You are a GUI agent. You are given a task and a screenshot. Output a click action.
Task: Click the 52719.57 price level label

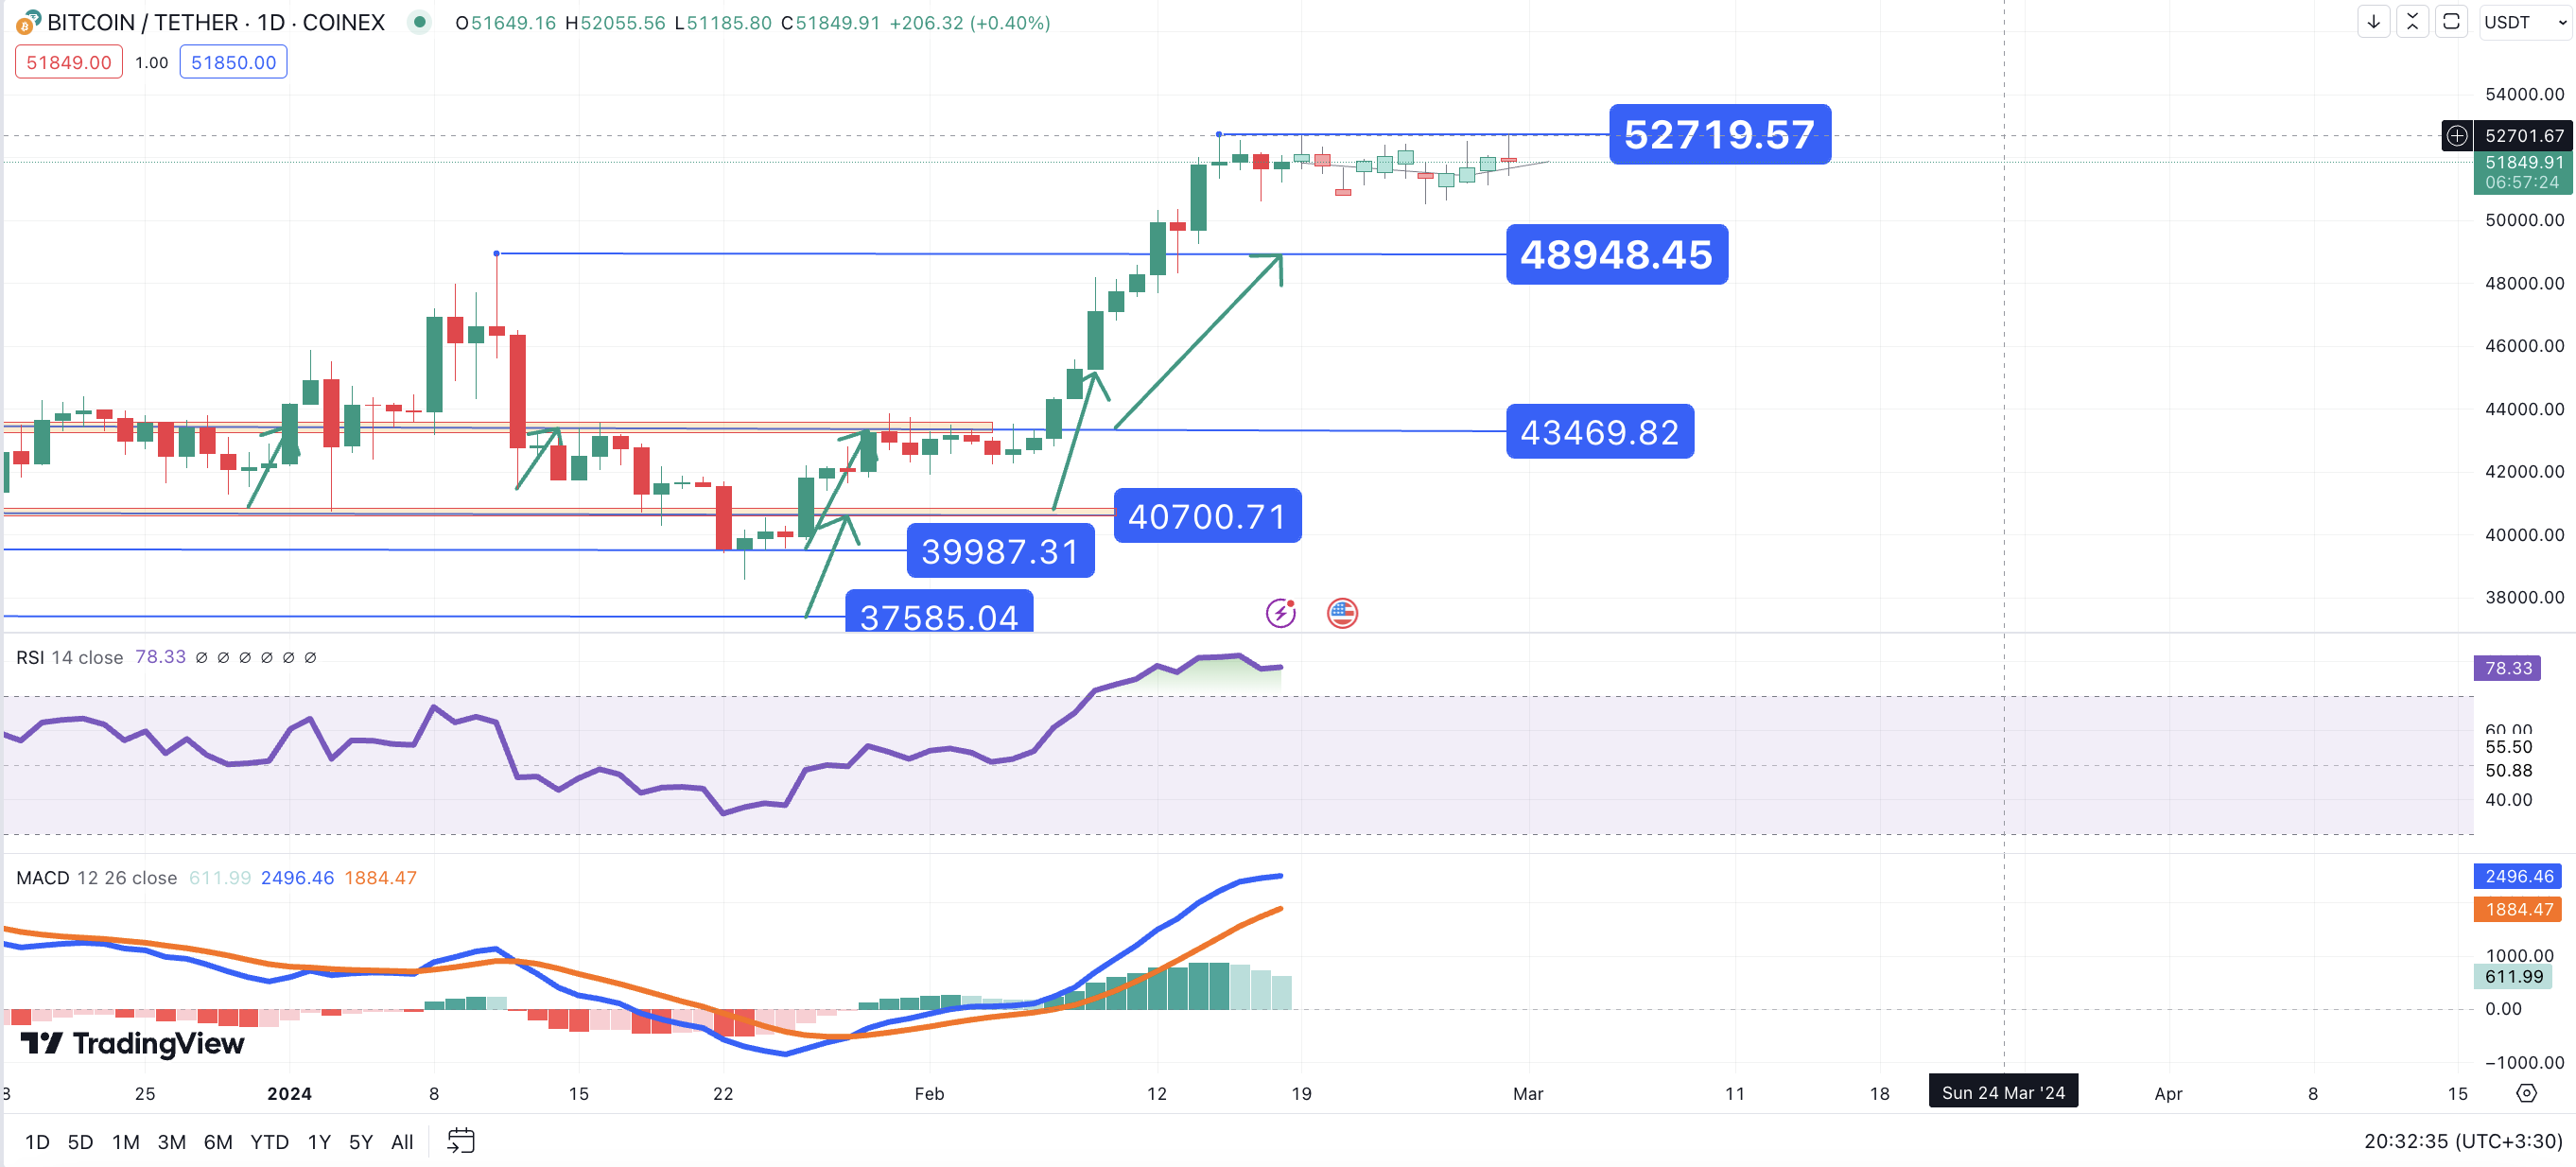(x=1719, y=134)
